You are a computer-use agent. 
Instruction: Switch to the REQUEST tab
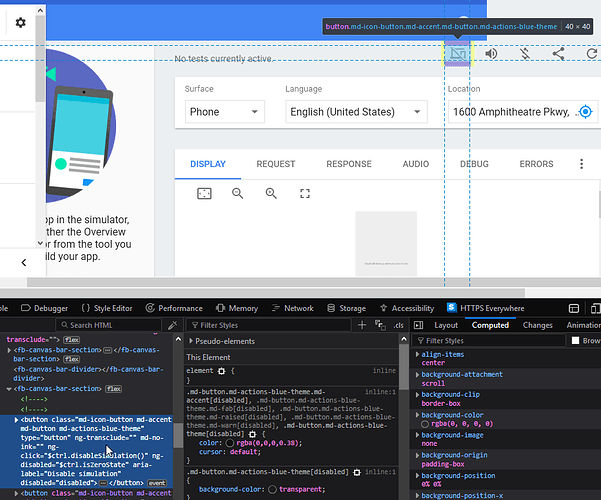[x=275, y=164]
